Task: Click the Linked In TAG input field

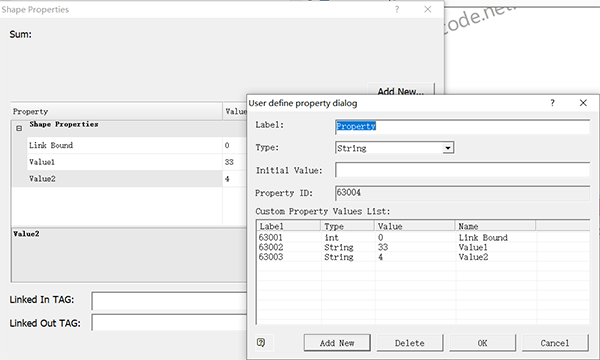Action: (x=169, y=301)
